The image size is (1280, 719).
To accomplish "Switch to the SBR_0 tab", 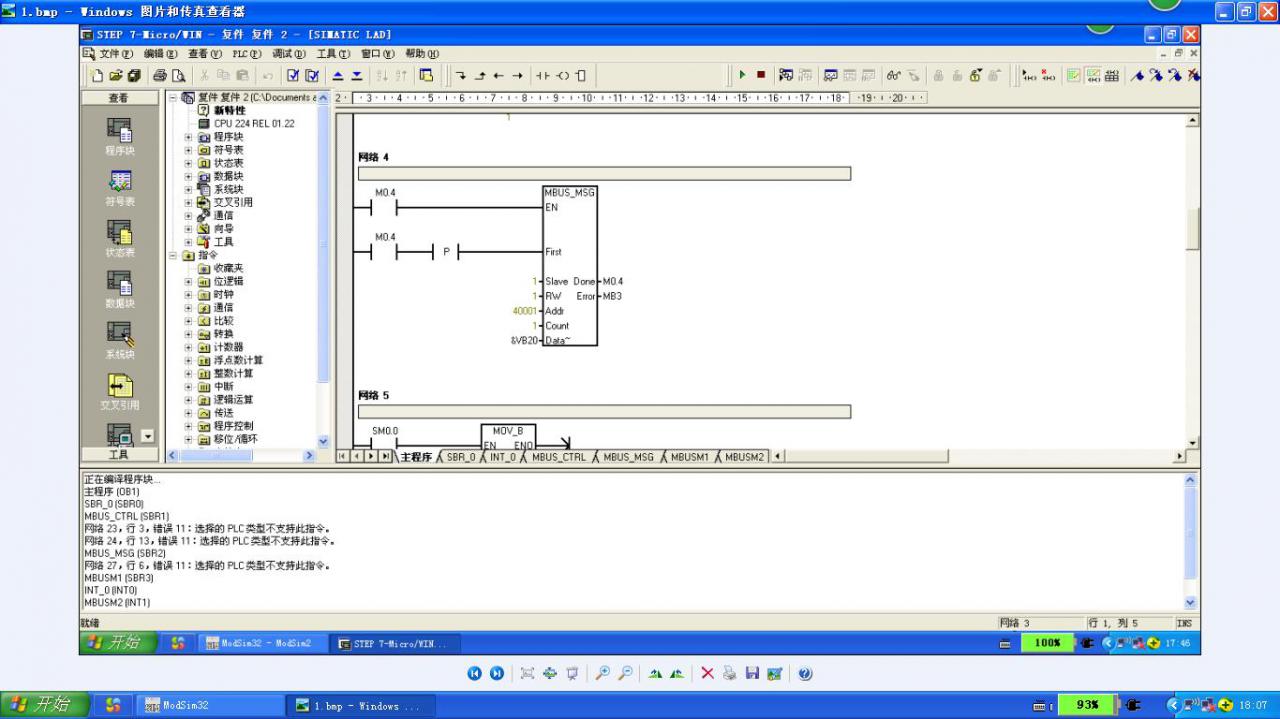I will pyautogui.click(x=460, y=457).
